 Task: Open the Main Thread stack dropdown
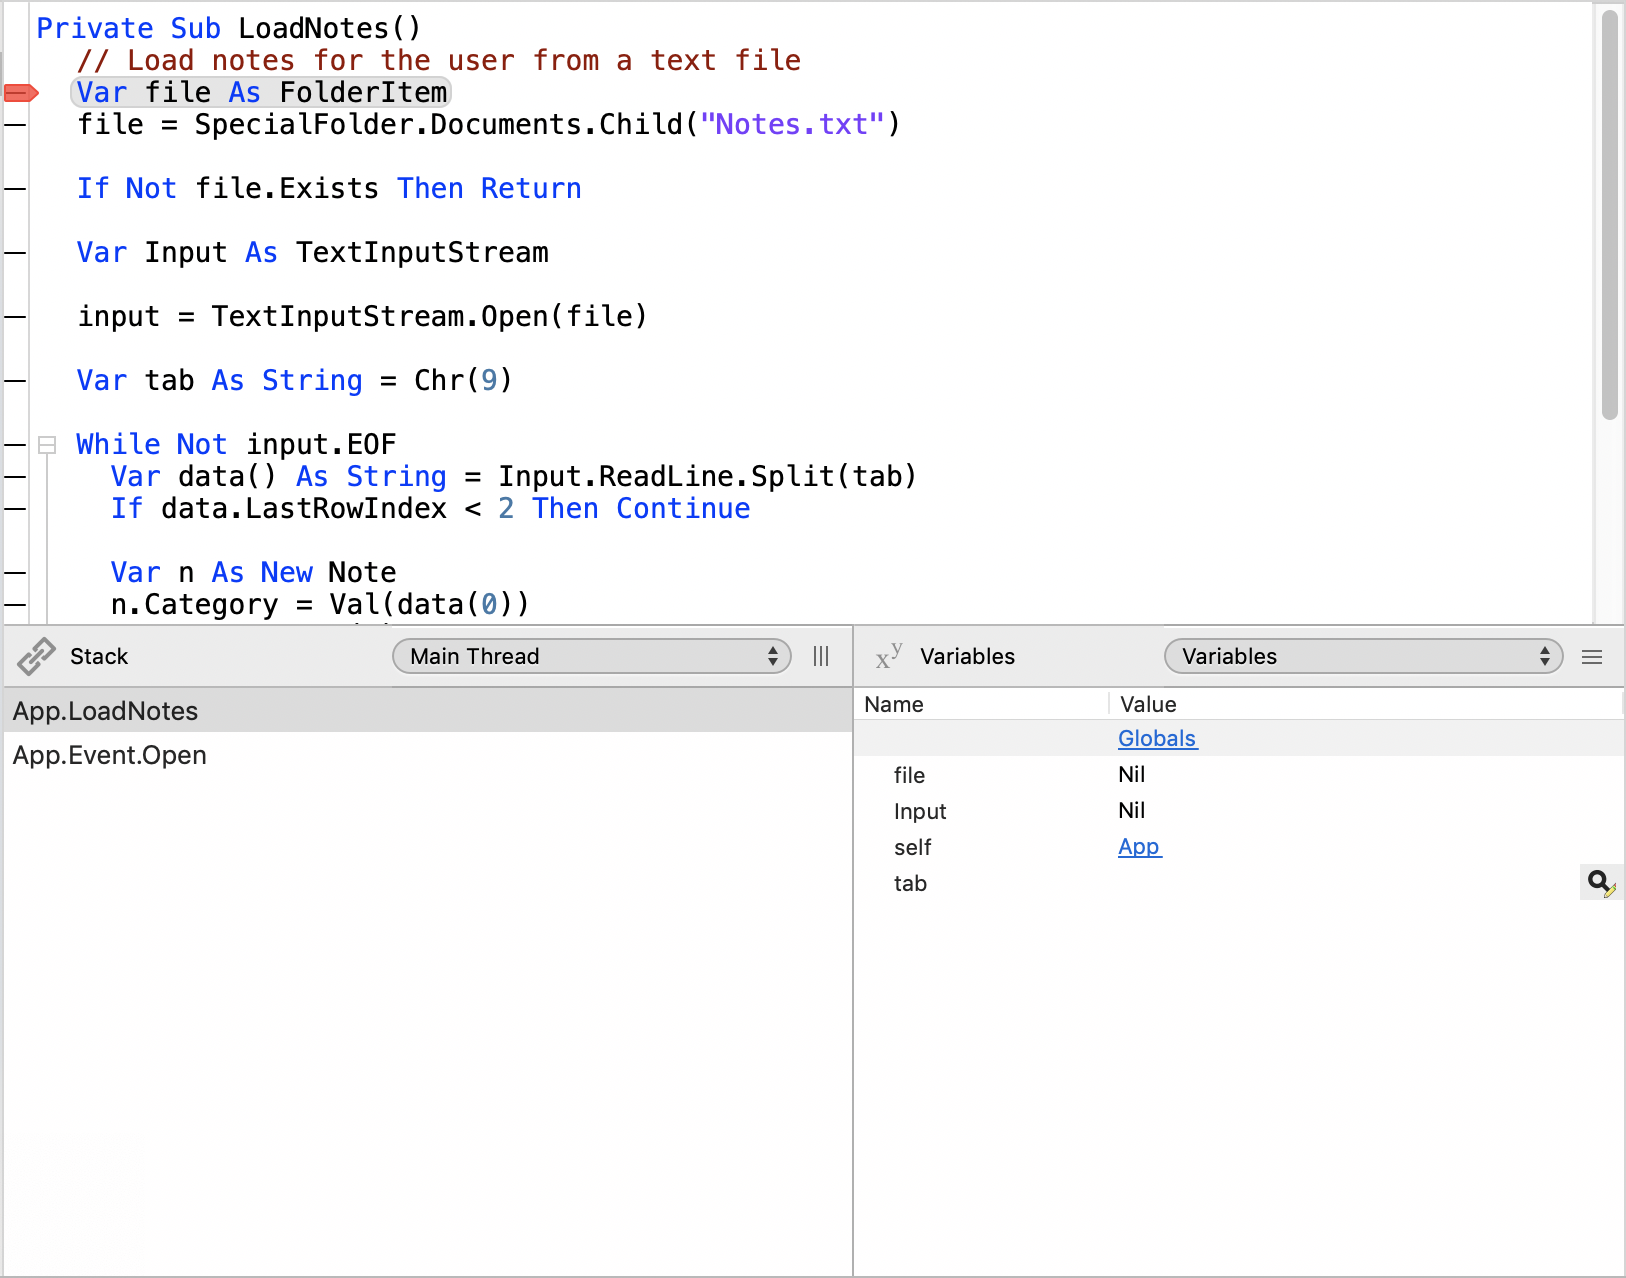tap(592, 656)
